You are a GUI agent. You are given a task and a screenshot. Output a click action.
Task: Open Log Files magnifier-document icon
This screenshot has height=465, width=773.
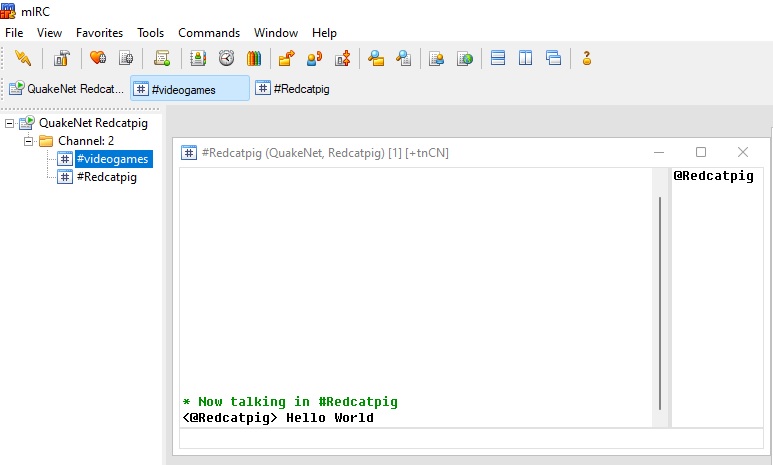404,58
